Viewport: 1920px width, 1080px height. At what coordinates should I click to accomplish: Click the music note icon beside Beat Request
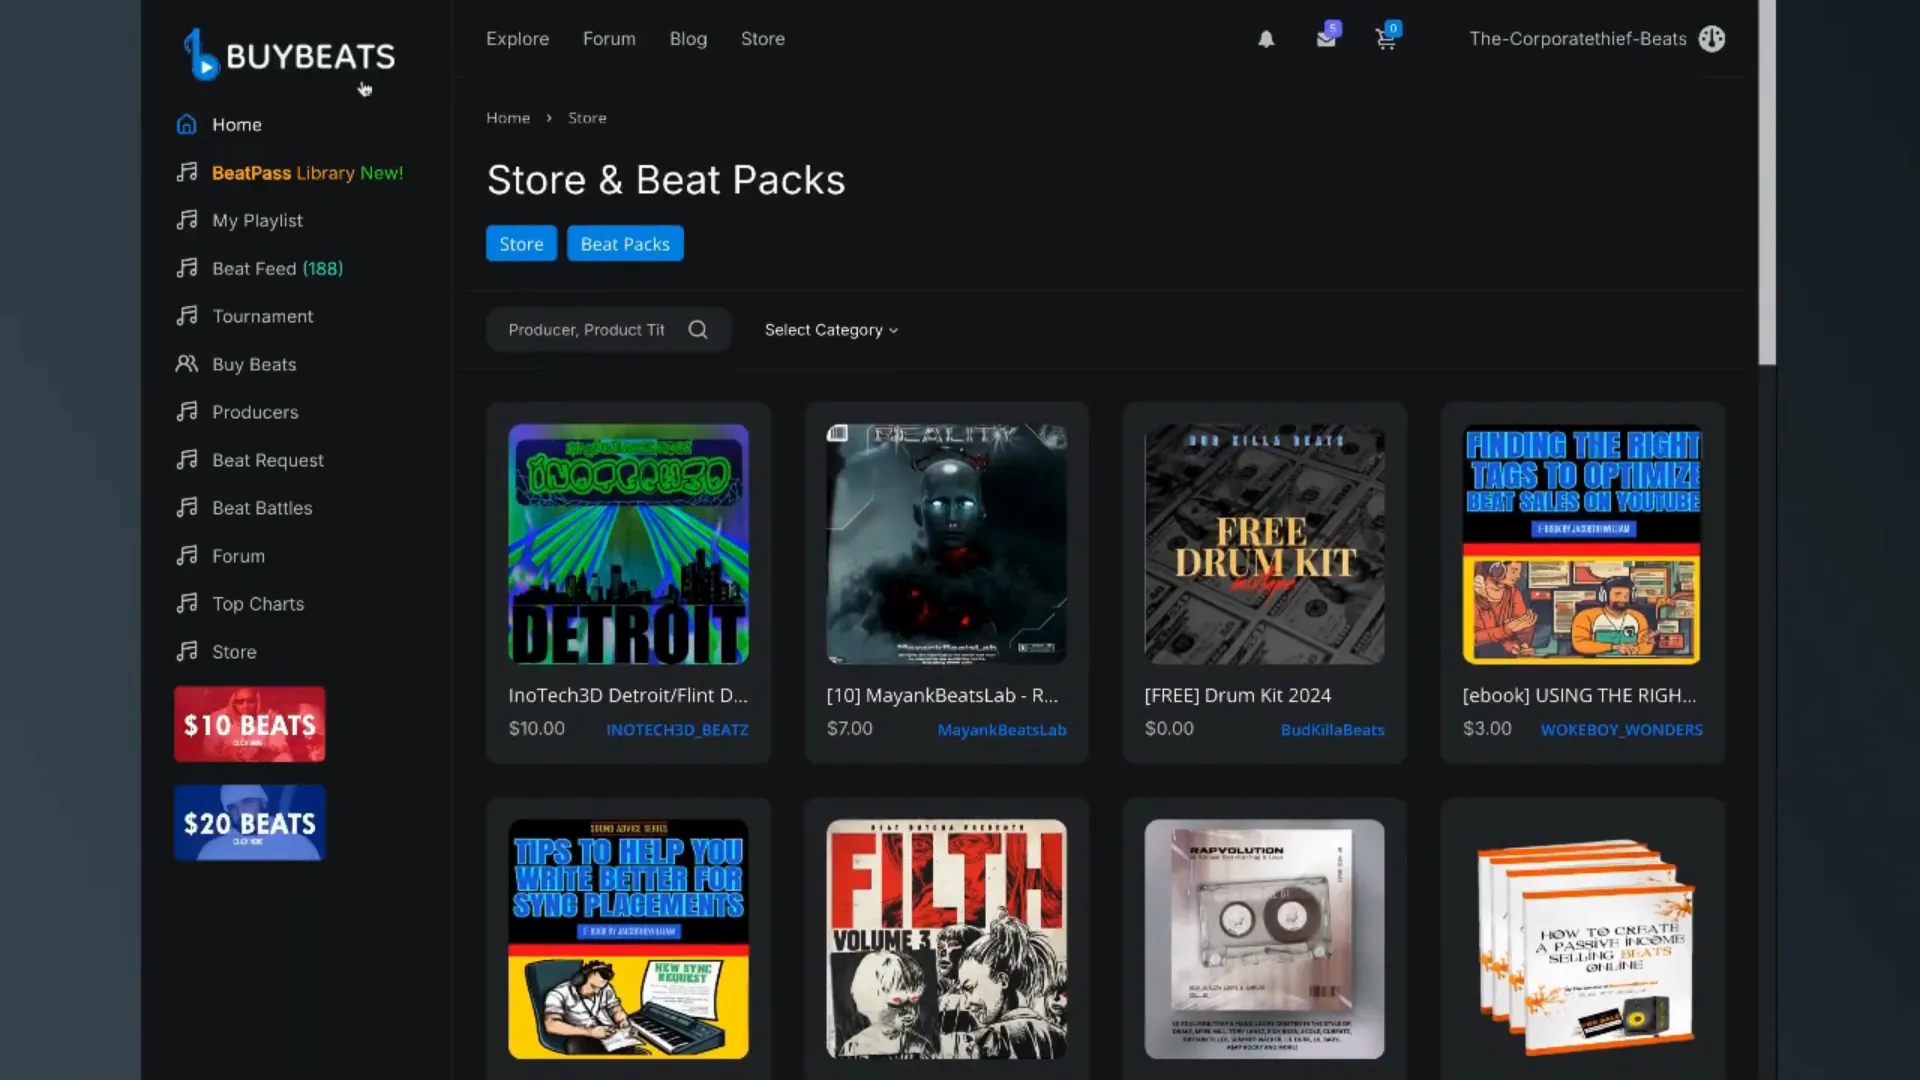[187, 460]
